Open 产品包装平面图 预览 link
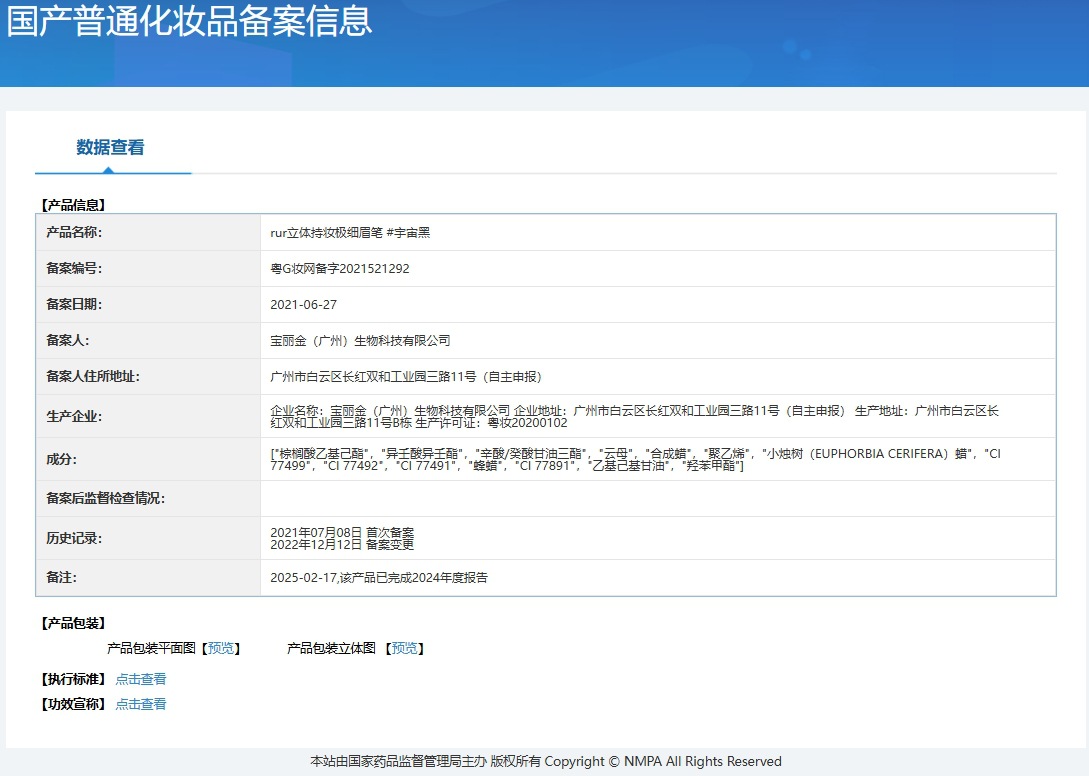 (x=221, y=648)
